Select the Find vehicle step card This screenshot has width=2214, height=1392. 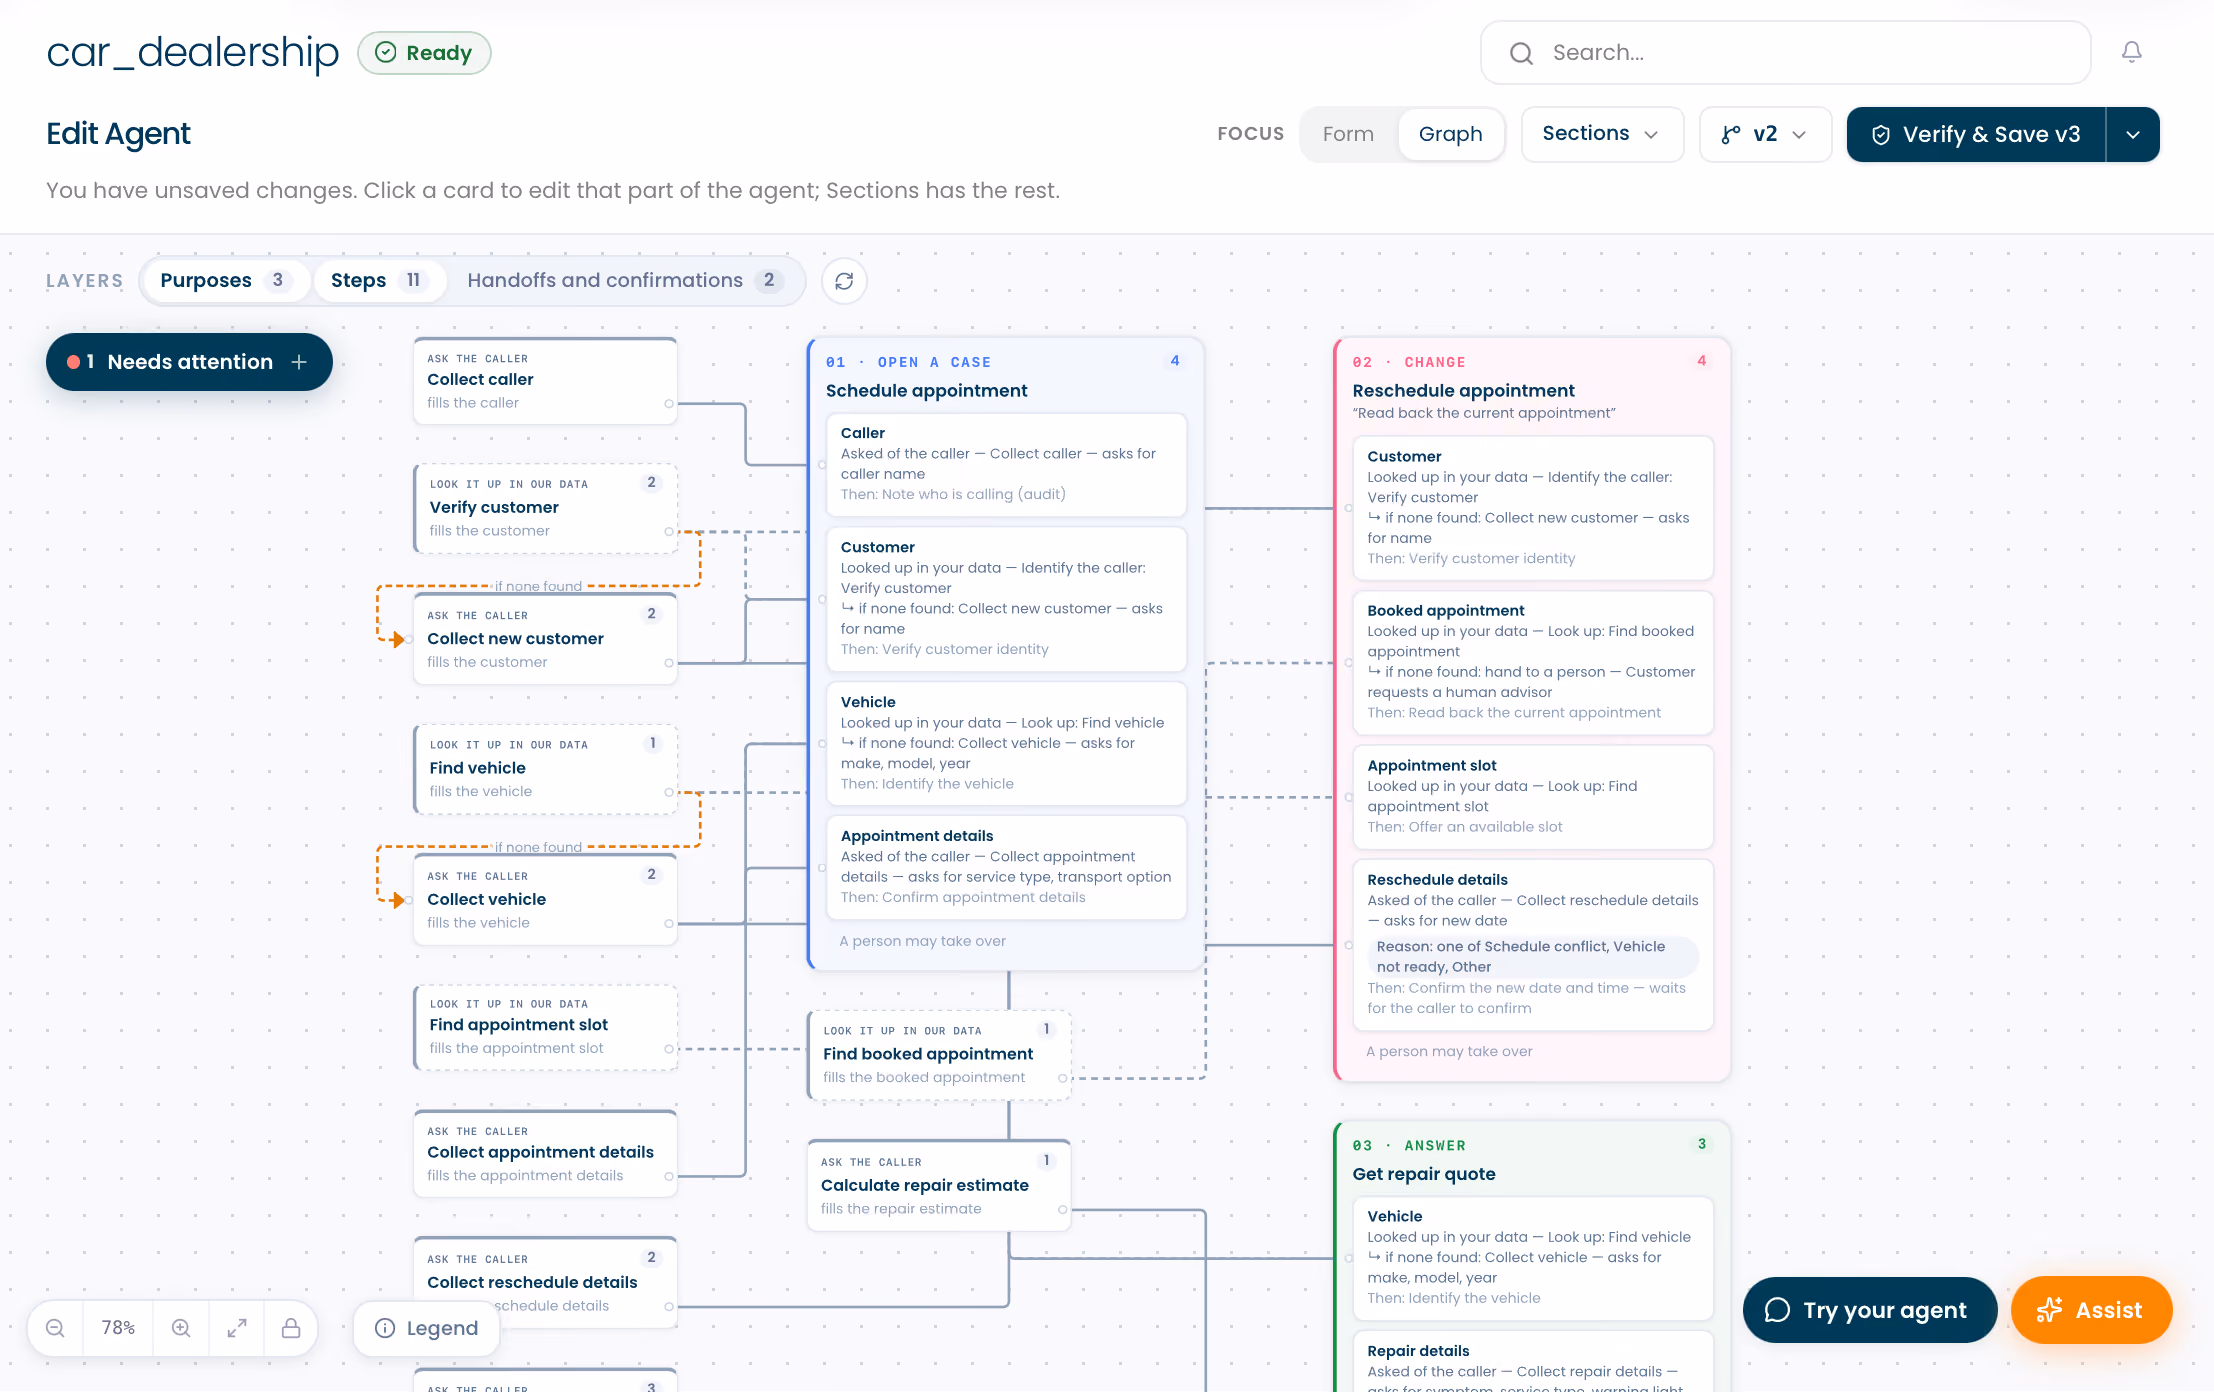pos(546,769)
